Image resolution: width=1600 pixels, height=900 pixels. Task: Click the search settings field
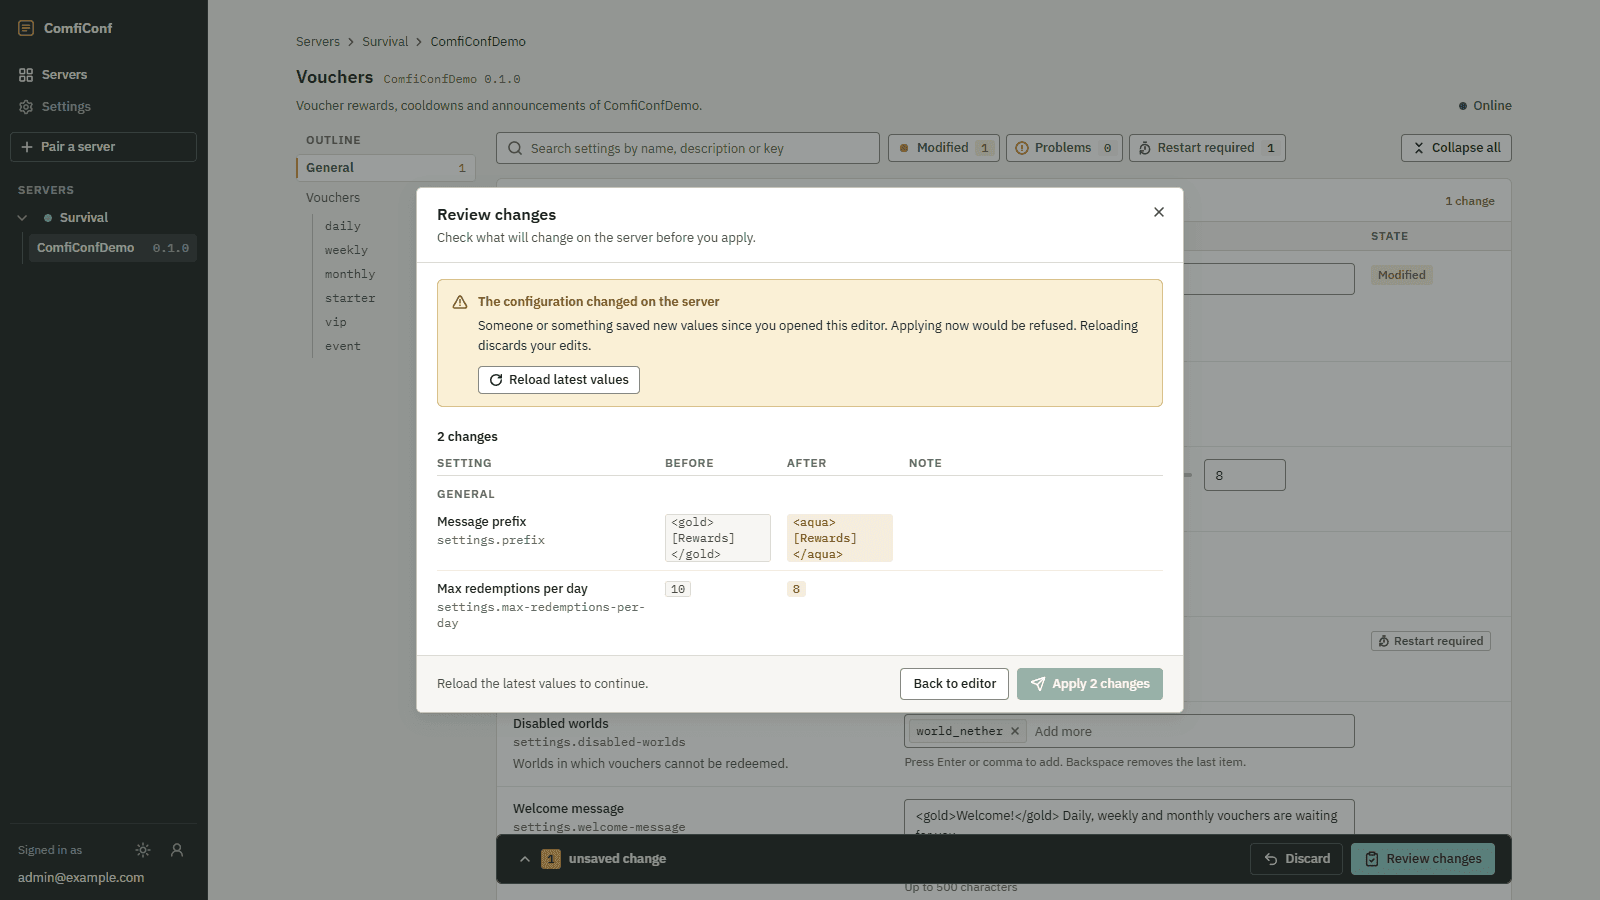(688, 148)
